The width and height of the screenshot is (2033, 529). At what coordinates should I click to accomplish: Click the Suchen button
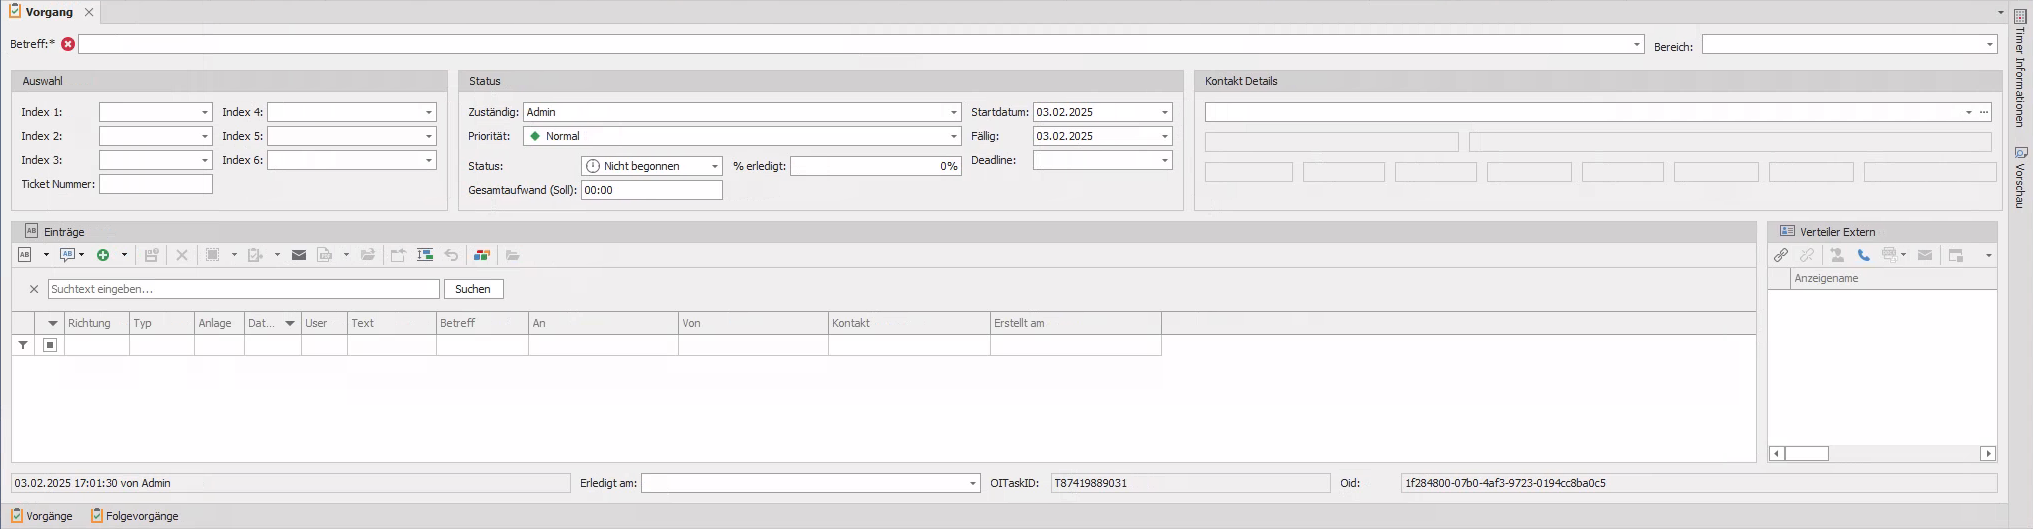[473, 289]
